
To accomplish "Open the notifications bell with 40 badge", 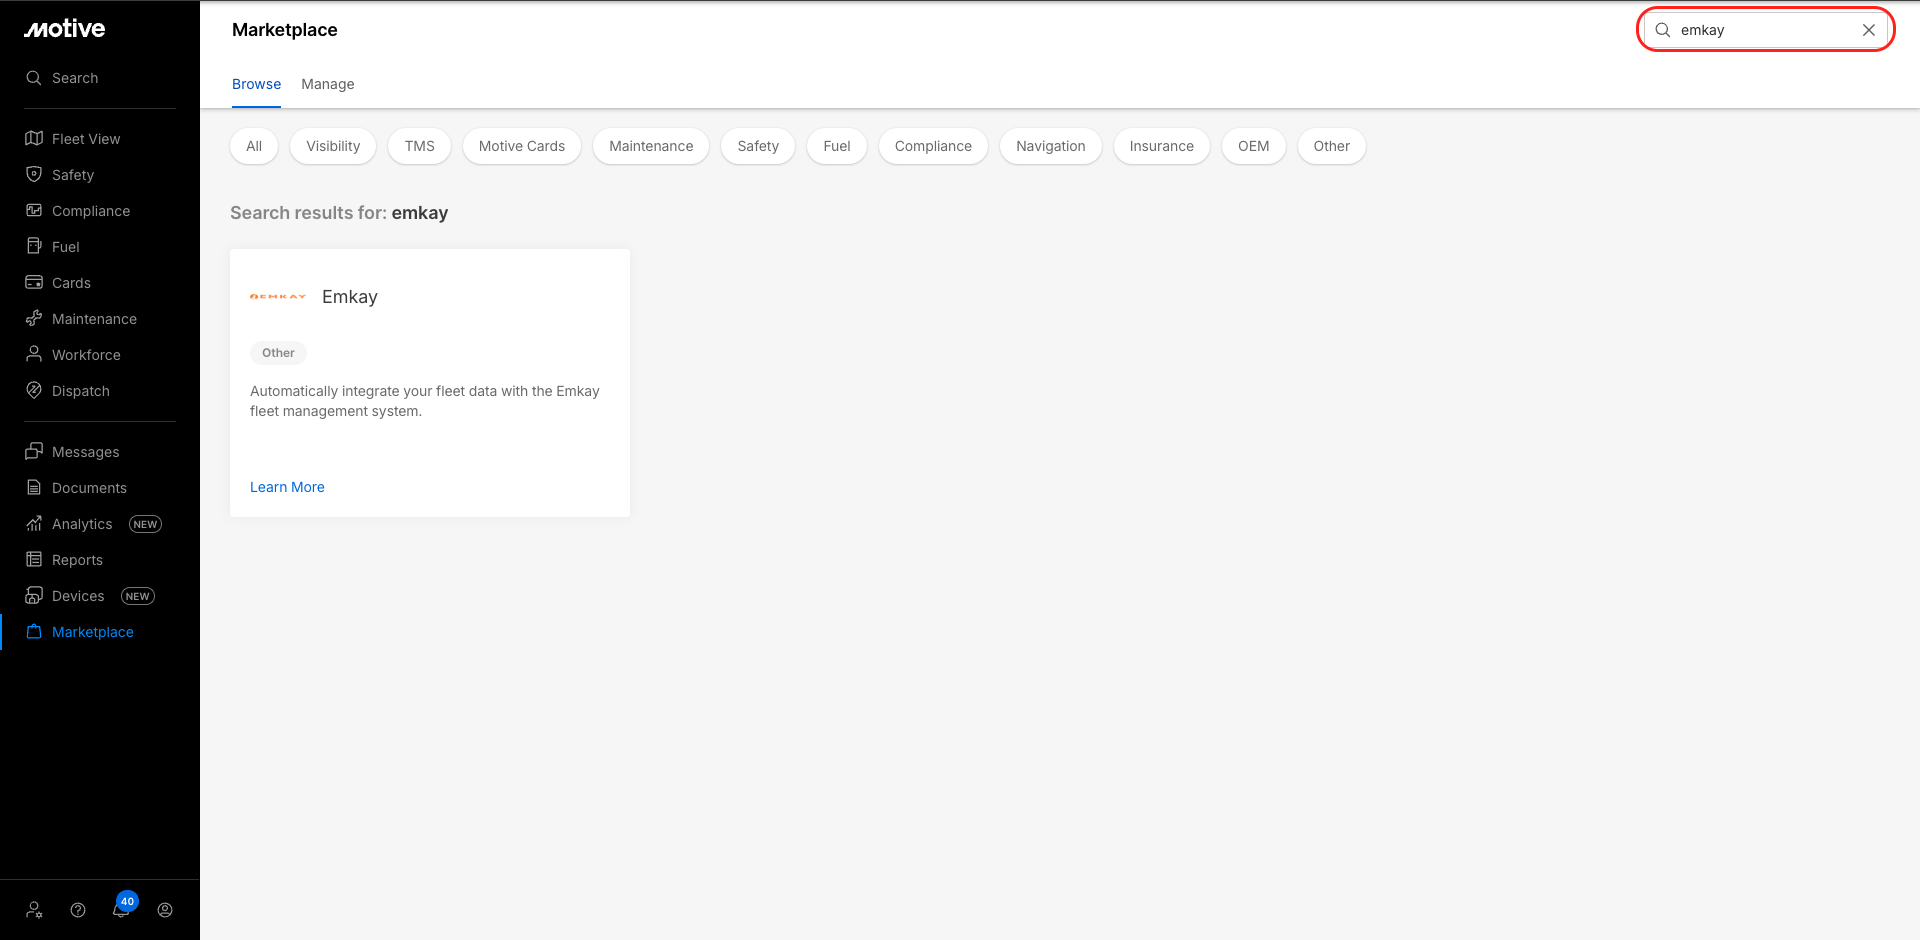I will (121, 909).
